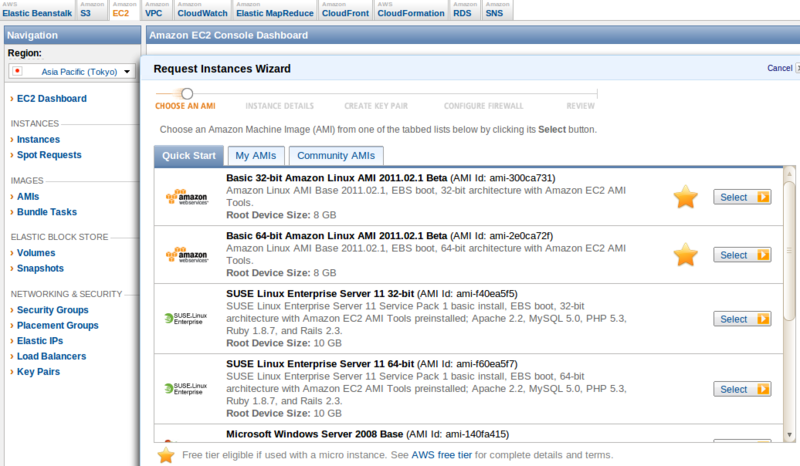Click Basic 64-bit Amazon Linux AMI title
800x466 pixels.
point(336,236)
